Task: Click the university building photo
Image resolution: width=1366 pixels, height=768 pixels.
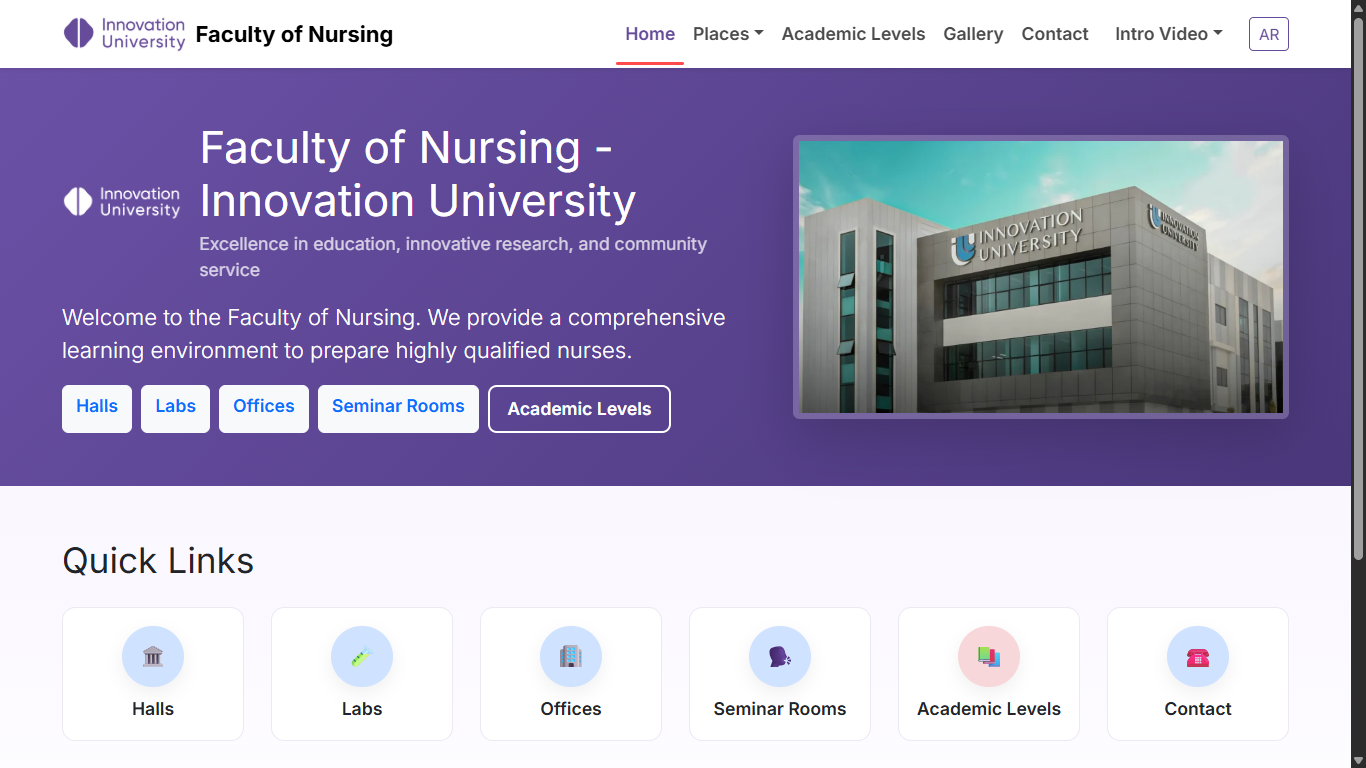Action: point(1040,277)
